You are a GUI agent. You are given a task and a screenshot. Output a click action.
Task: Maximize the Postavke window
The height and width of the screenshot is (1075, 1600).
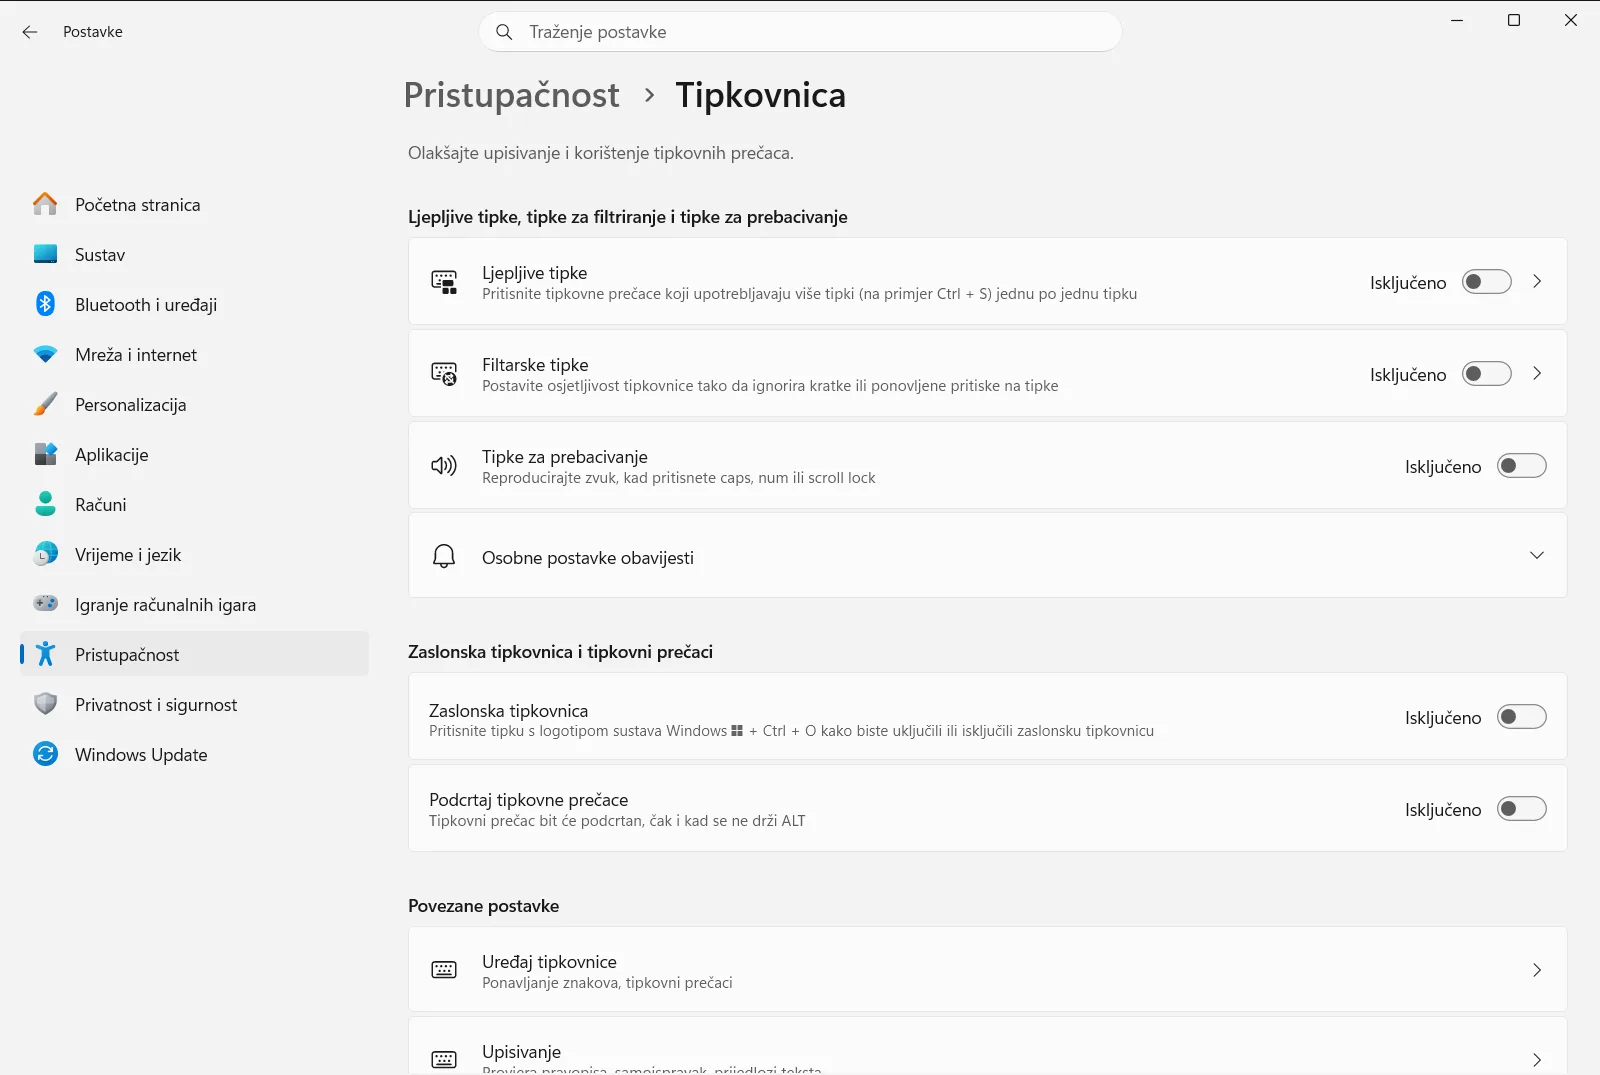[1514, 20]
